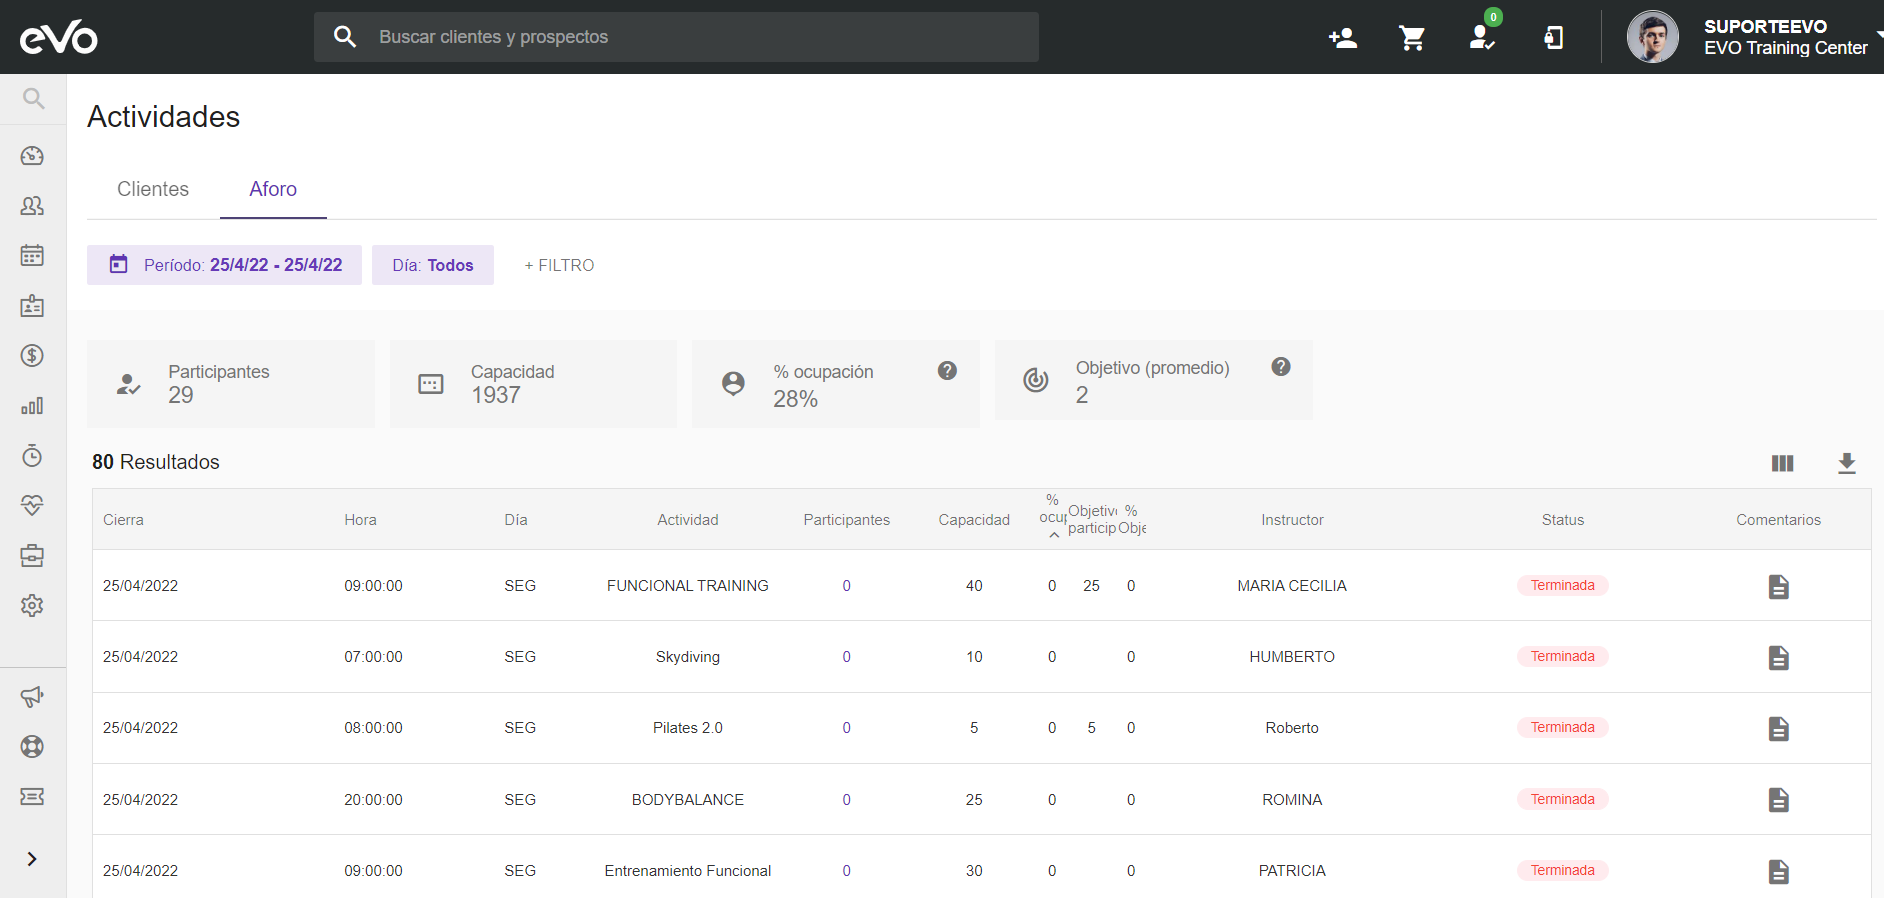
Task: Open the shopping cart icon
Action: point(1412,38)
